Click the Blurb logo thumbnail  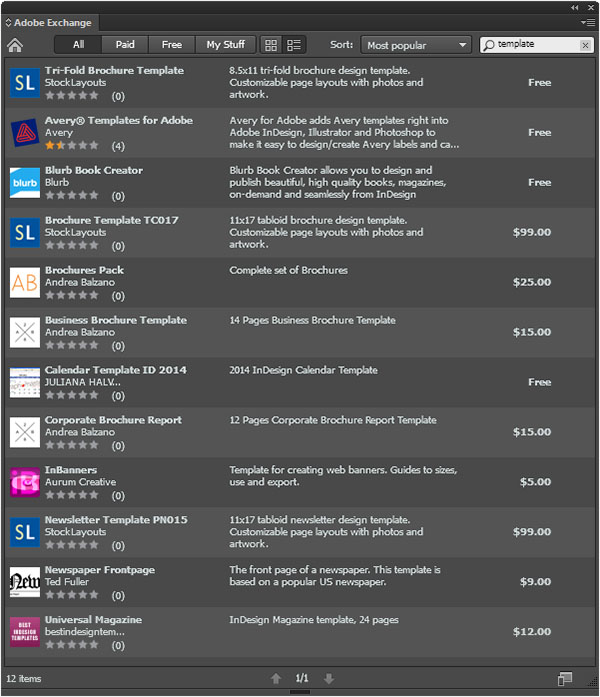(x=25, y=182)
